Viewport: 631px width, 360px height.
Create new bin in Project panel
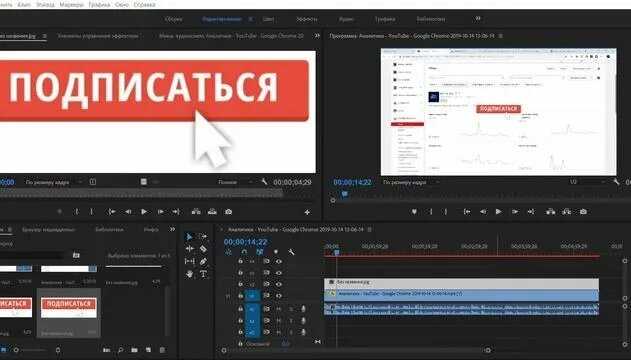[134, 350]
